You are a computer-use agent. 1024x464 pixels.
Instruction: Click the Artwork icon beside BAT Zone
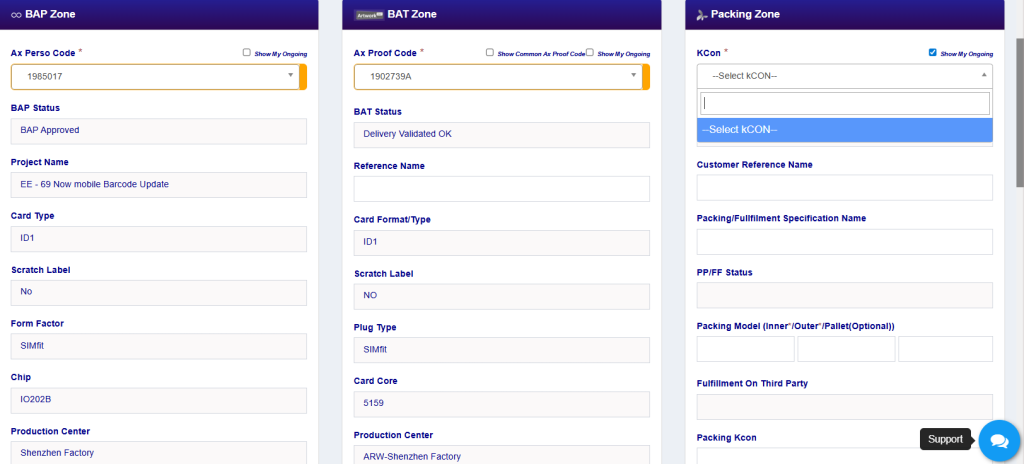(x=369, y=14)
